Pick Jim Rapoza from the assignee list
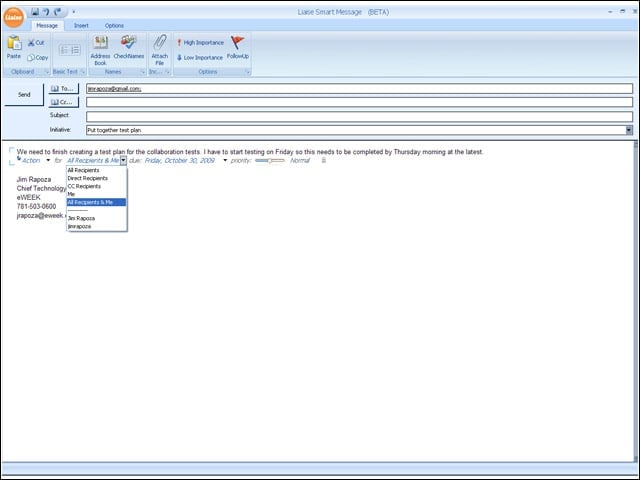 pyautogui.click(x=96, y=218)
